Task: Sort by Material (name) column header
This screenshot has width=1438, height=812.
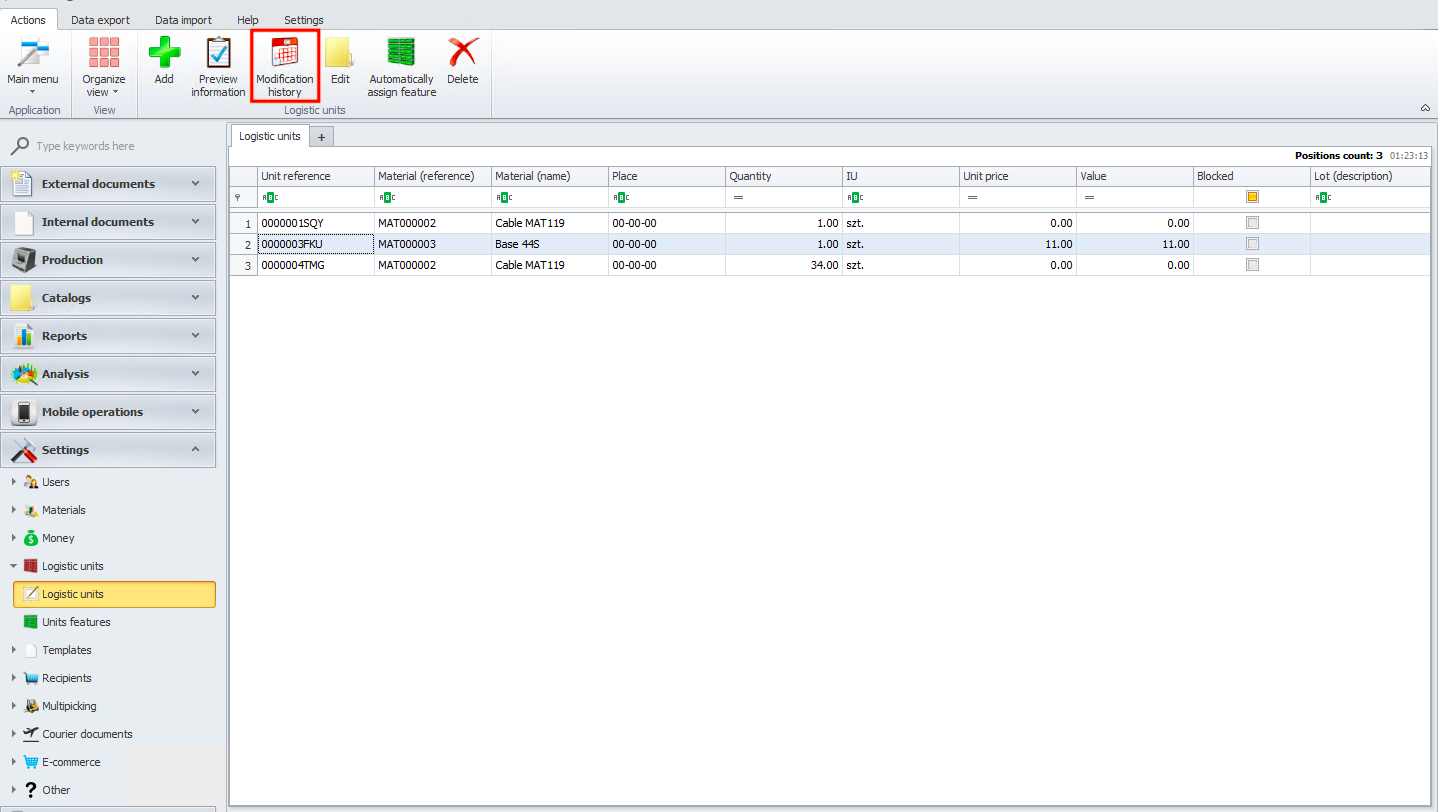Action: coord(549,176)
